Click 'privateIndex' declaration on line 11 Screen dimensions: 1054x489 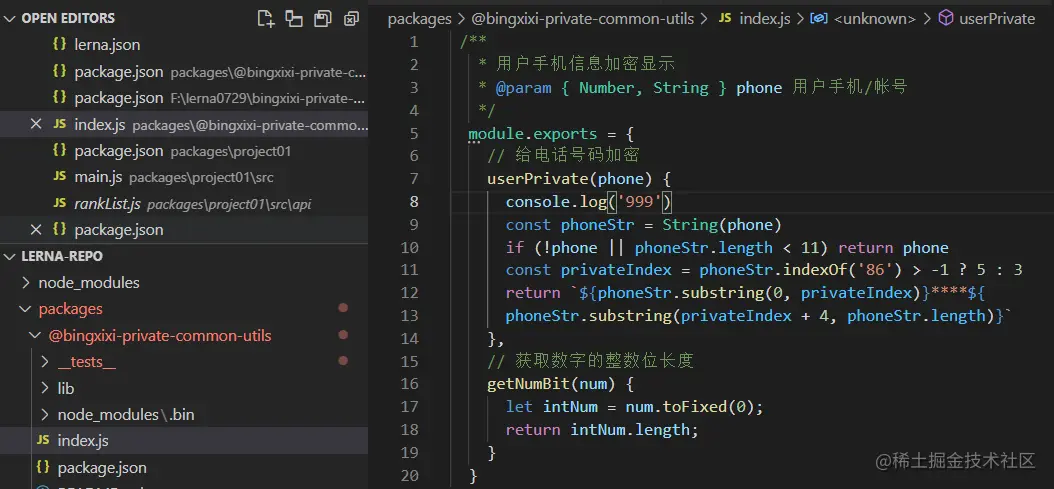pos(616,270)
